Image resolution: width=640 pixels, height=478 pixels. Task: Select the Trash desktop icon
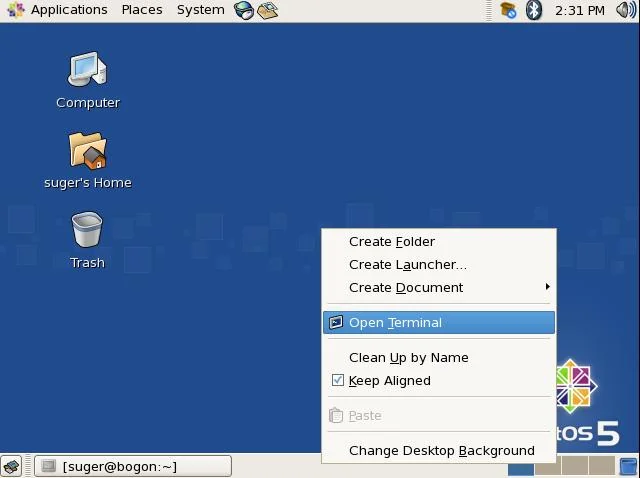[x=87, y=229]
